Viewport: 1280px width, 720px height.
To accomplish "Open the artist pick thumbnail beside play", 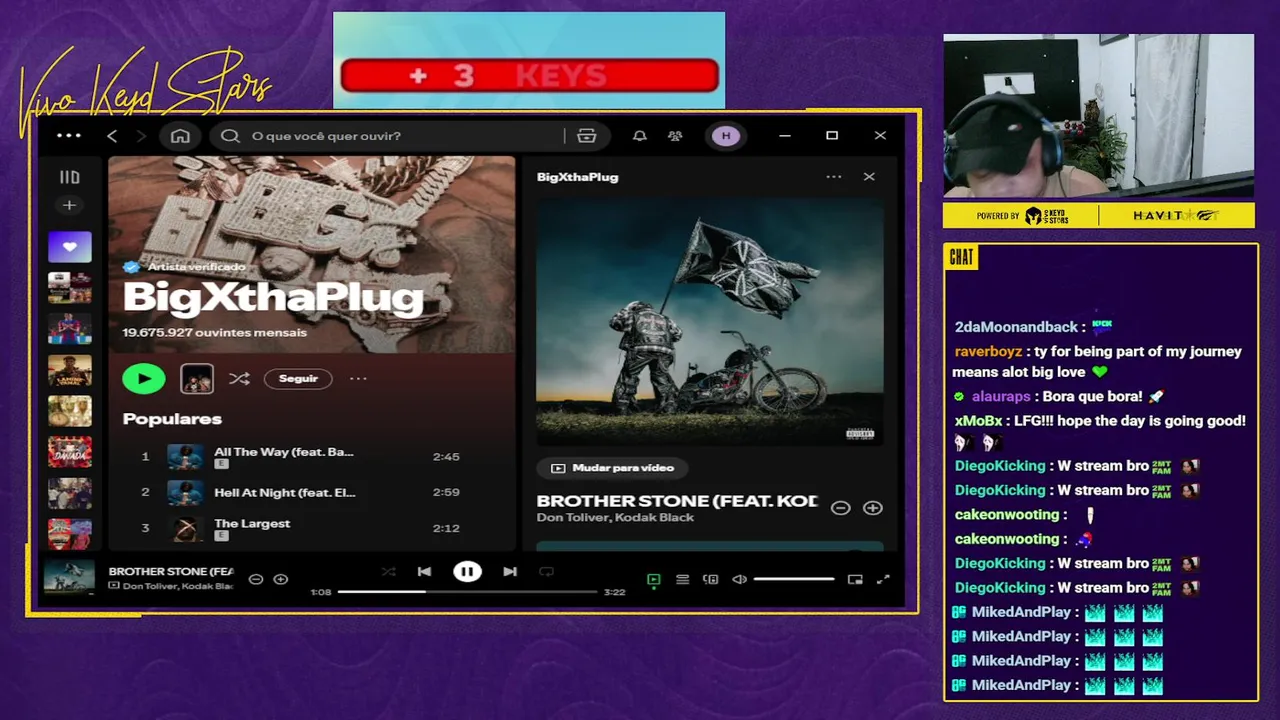I will 197,378.
